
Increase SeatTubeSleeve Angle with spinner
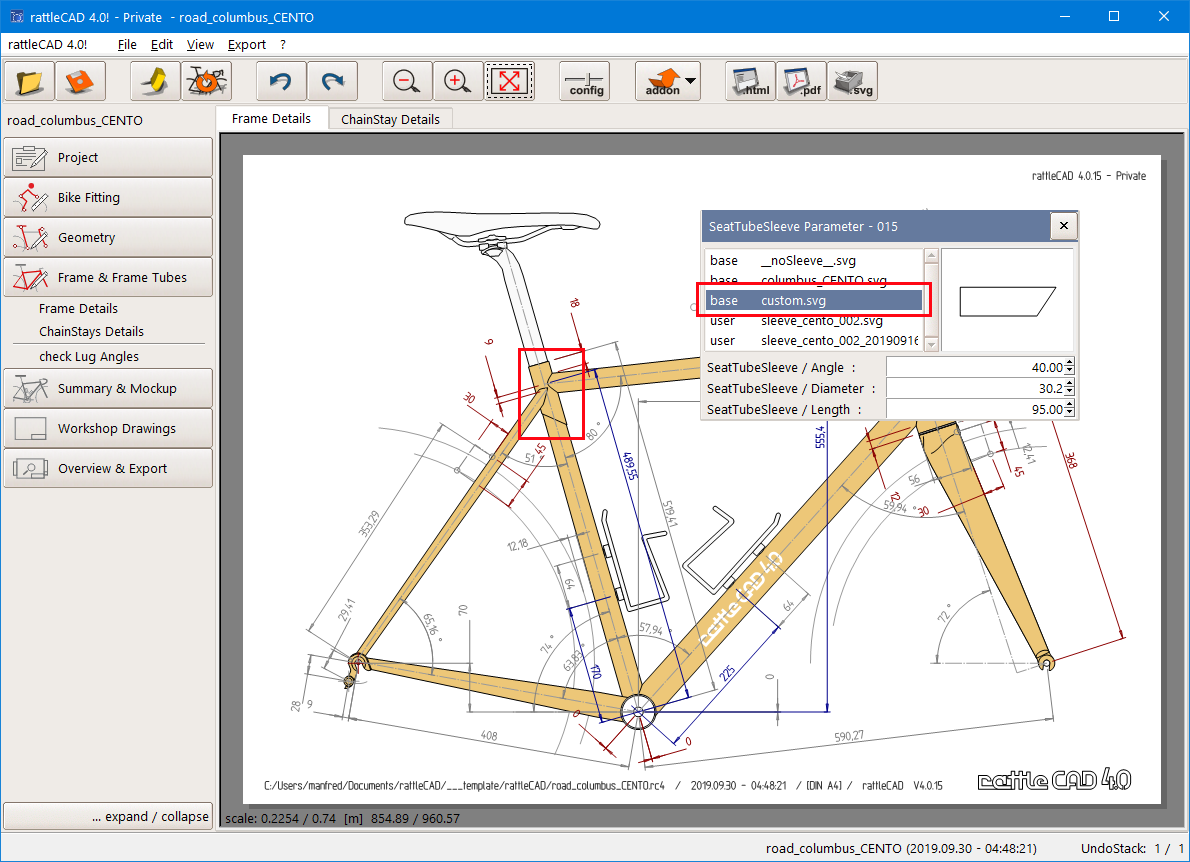click(x=1069, y=363)
